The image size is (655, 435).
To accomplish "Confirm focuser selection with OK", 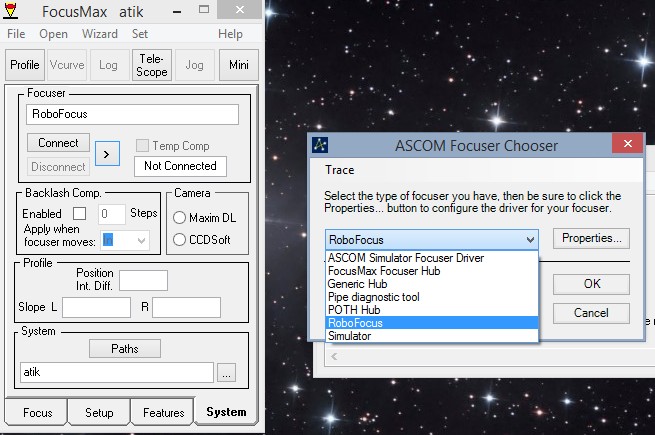I will click(x=591, y=284).
